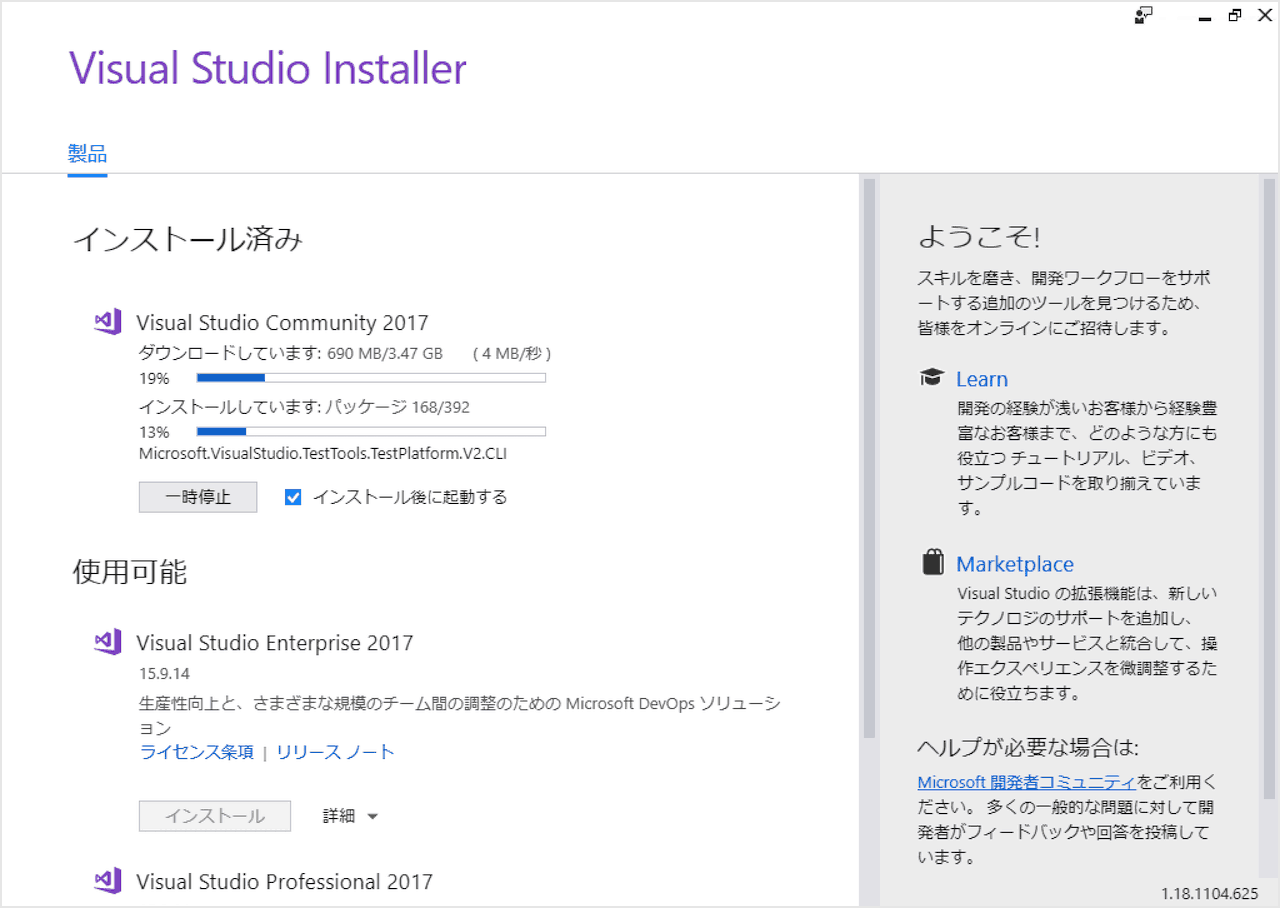This screenshot has height=908, width=1280.
Task: Switch to the 製品 tab
Action: tap(87, 154)
